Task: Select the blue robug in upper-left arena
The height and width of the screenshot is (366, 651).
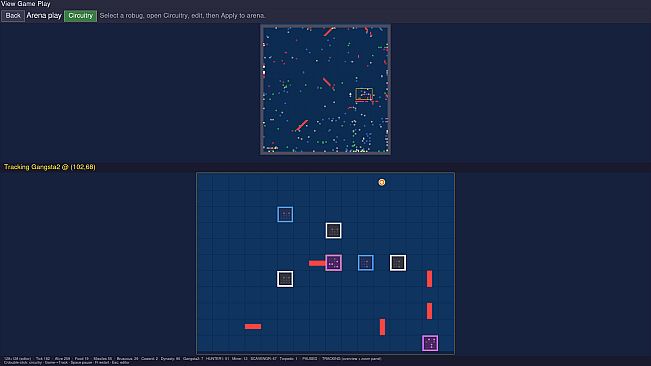Action: [x=285, y=214]
